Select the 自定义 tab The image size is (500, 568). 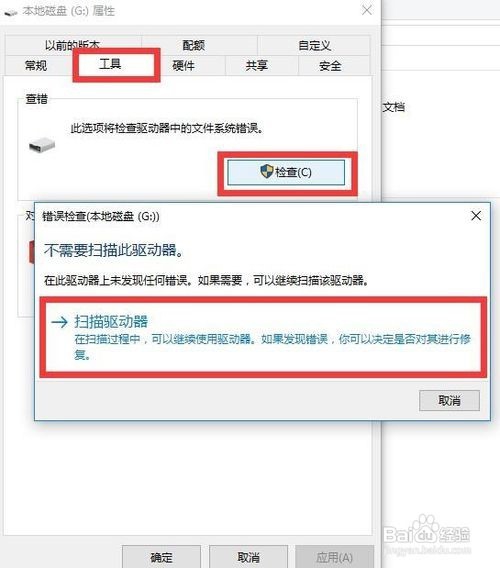tap(314, 45)
